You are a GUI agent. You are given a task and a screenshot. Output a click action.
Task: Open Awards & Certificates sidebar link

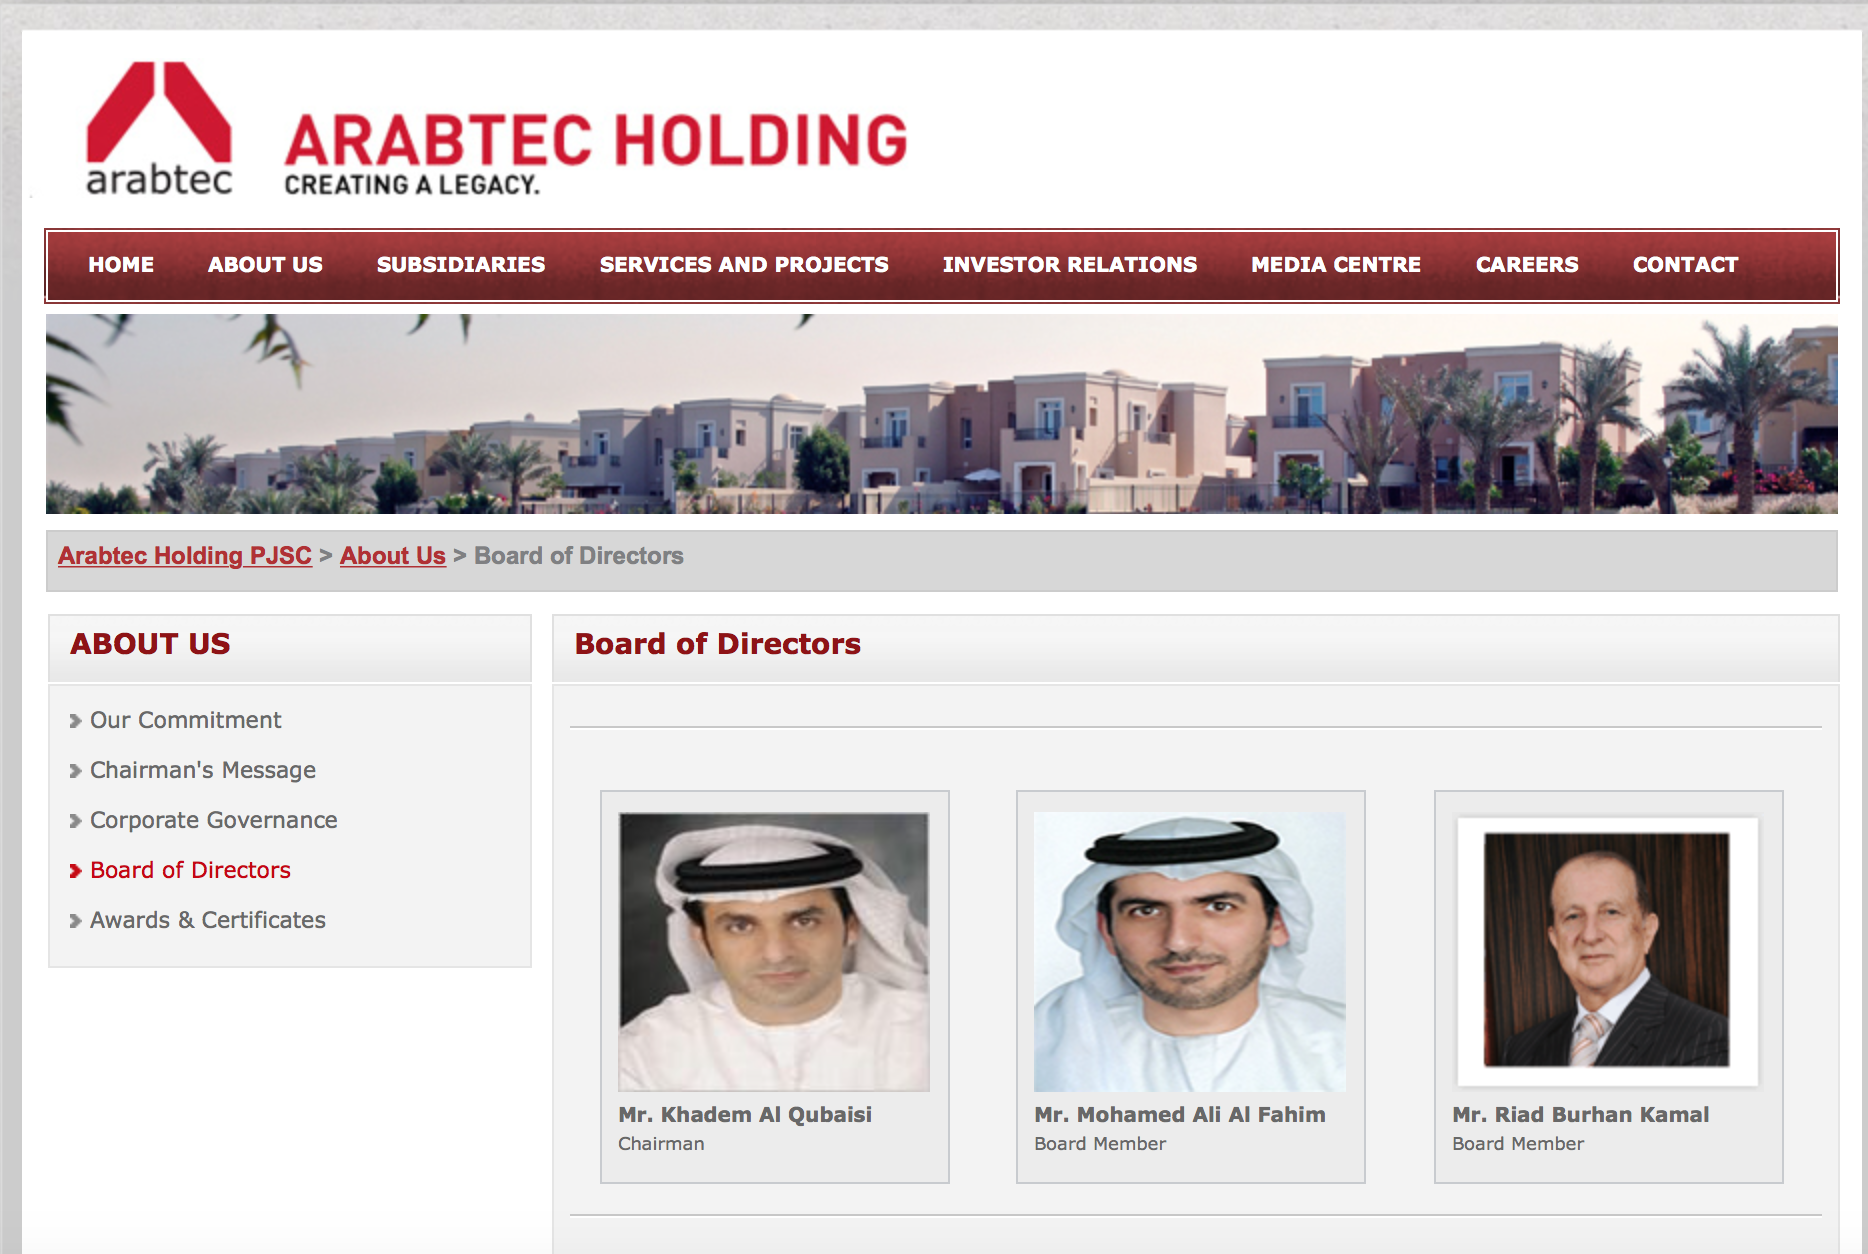click(x=208, y=920)
